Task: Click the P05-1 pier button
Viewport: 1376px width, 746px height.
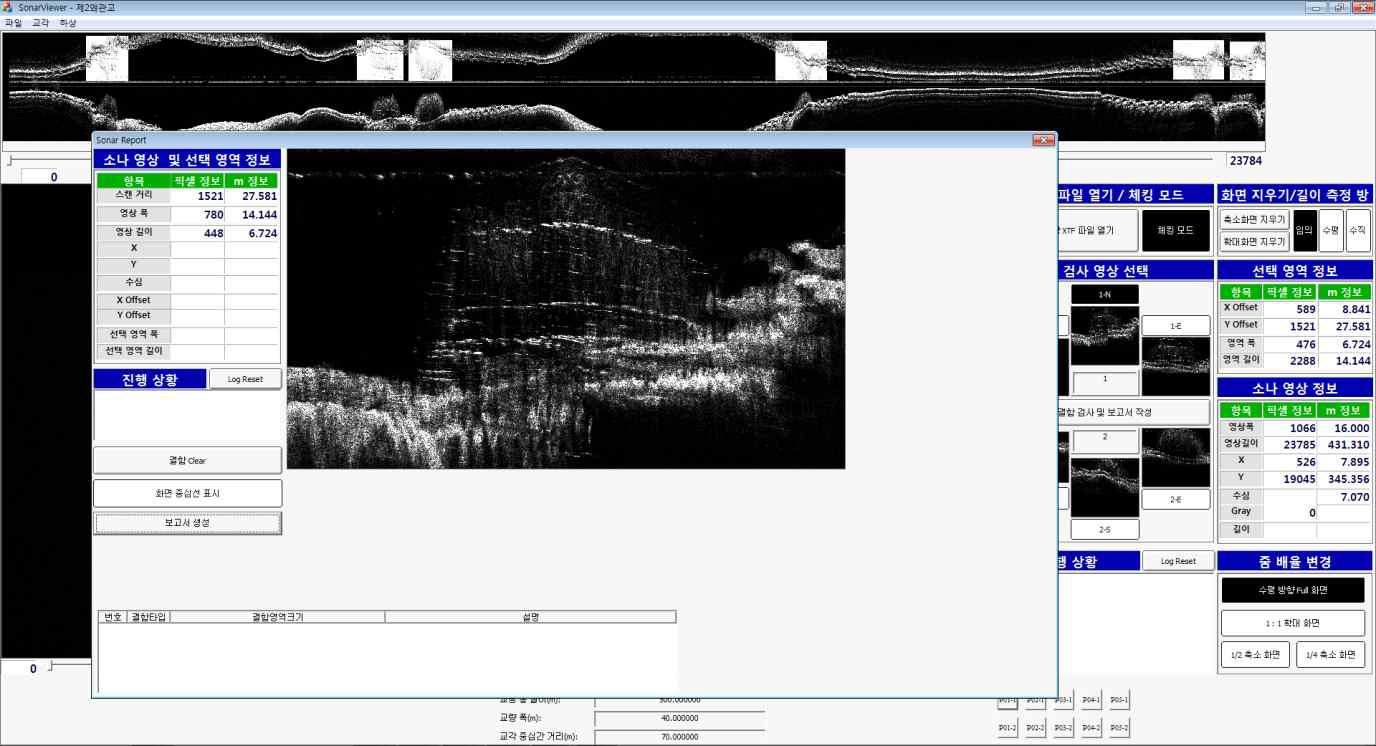Action: pyautogui.click(x=1119, y=700)
